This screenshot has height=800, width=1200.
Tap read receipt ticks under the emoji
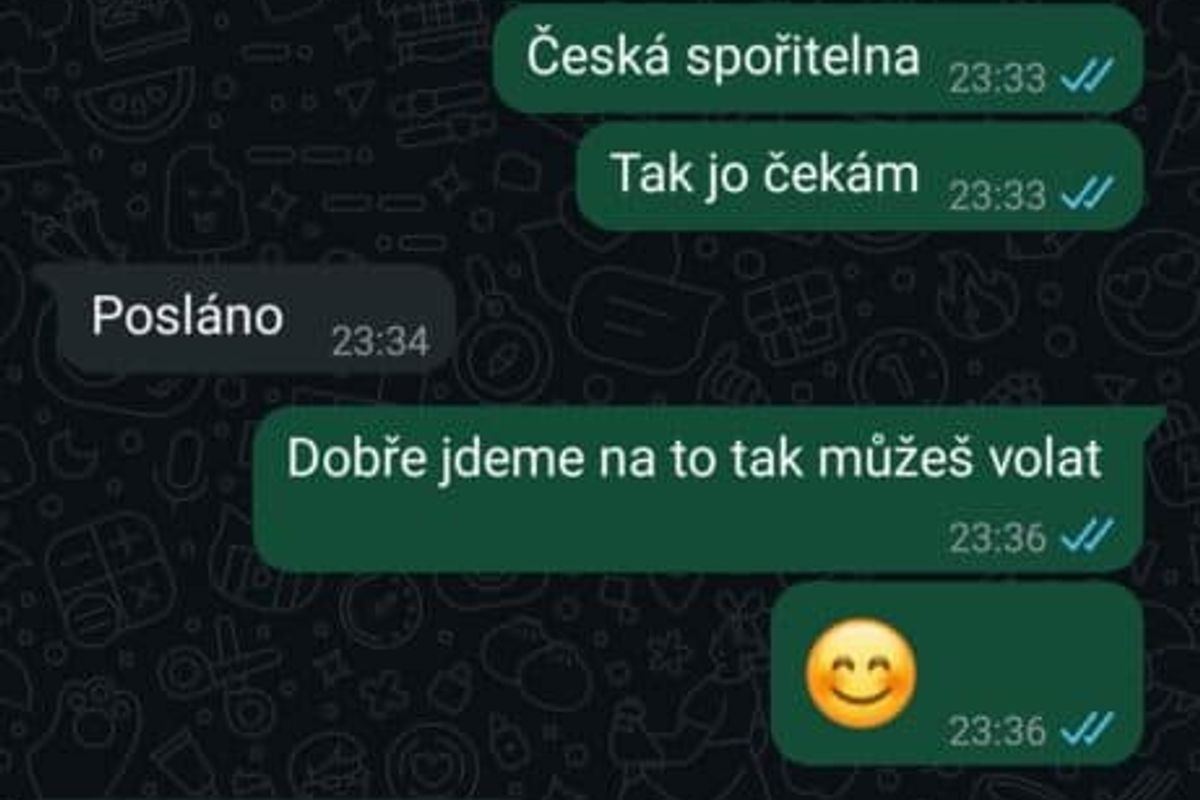[1088, 731]
